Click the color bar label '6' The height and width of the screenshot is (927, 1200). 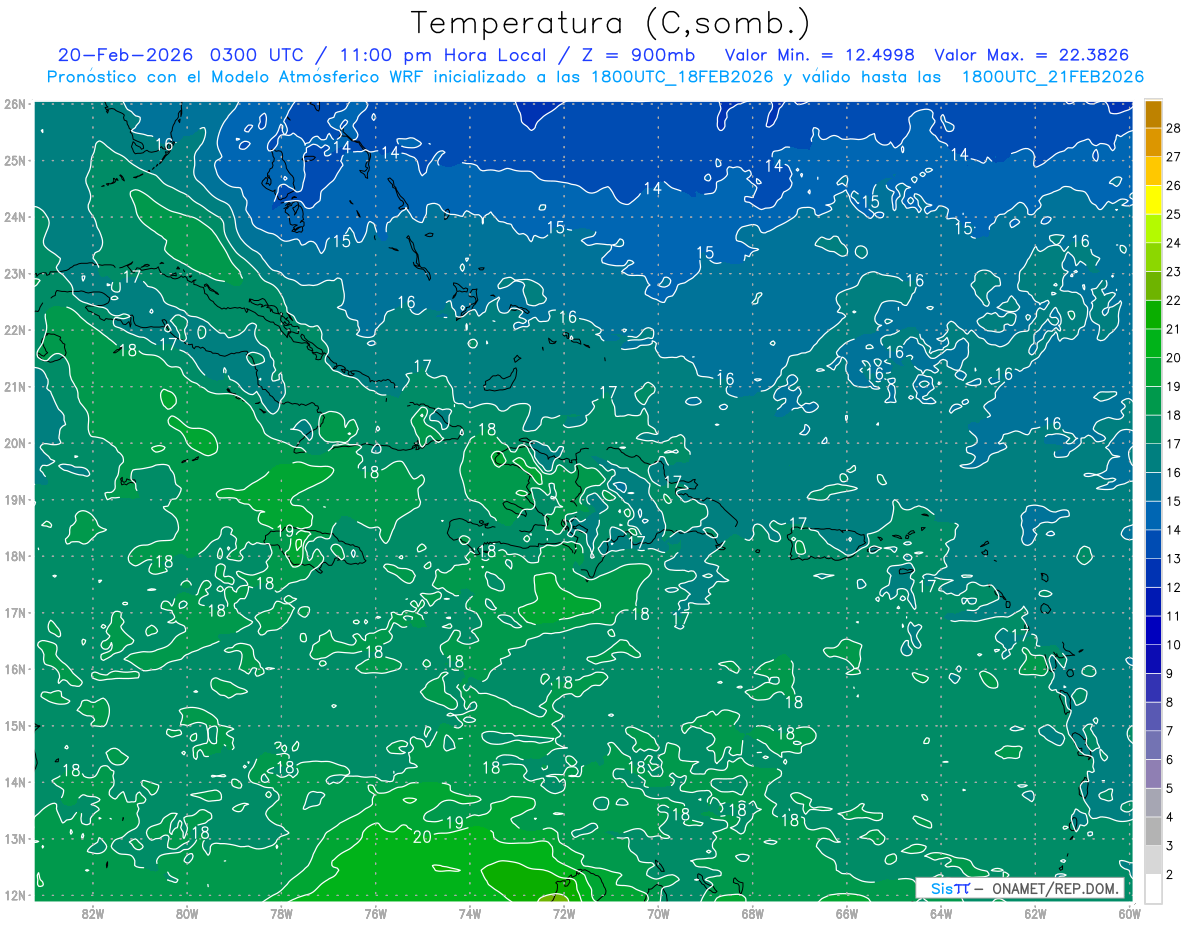[x=1170, y=760]
